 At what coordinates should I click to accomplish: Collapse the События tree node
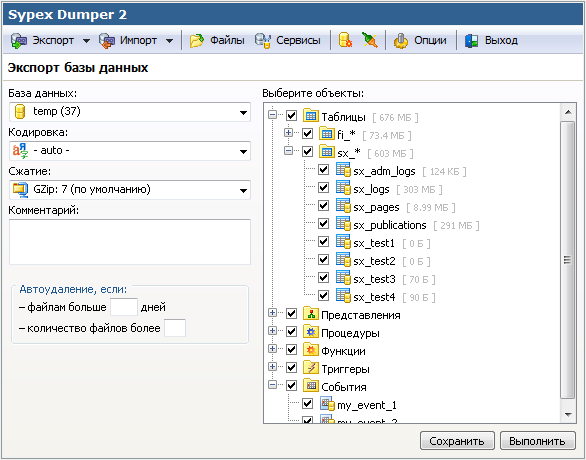(273, 385)
